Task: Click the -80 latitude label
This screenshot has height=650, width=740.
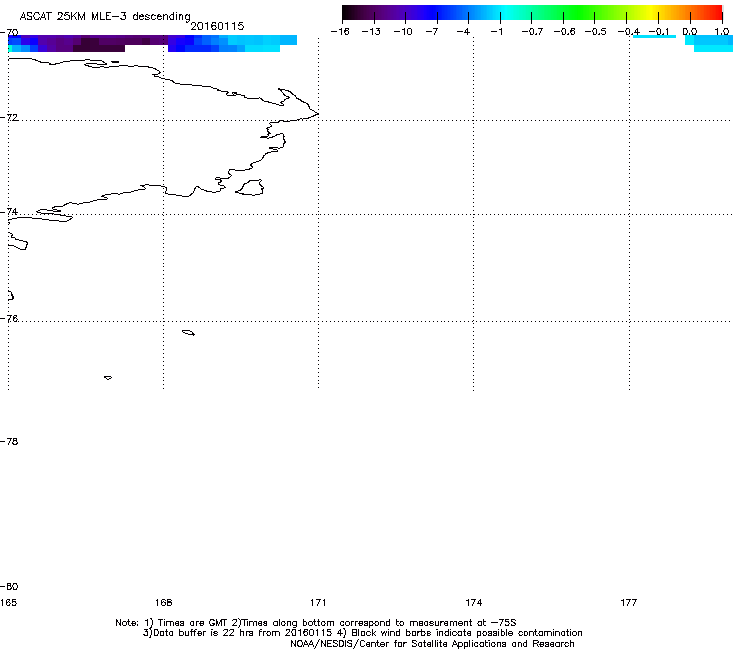Action: point(9,587)
